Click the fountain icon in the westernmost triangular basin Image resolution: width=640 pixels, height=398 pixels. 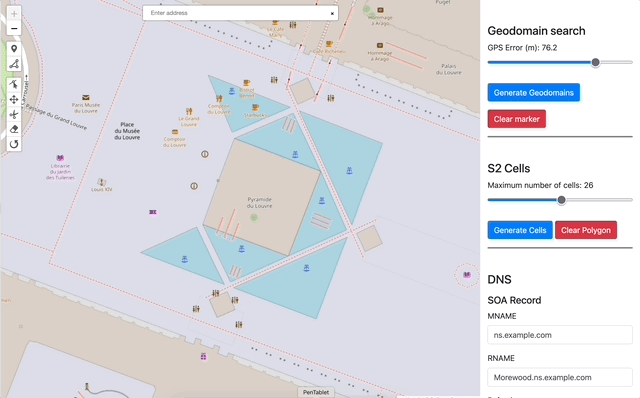click(184, 259)
